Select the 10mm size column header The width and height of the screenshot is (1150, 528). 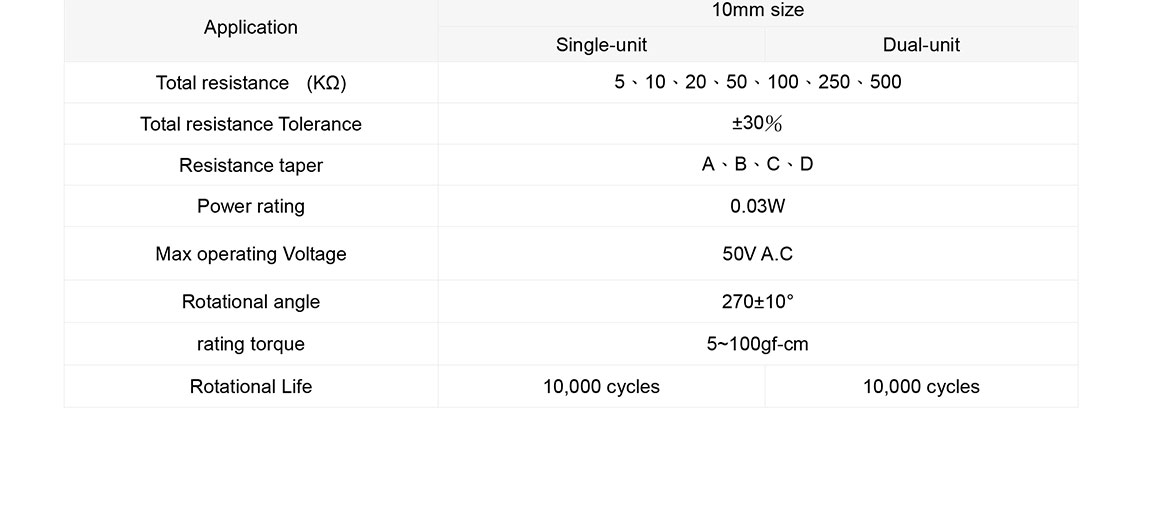click(x=757, y=11)
